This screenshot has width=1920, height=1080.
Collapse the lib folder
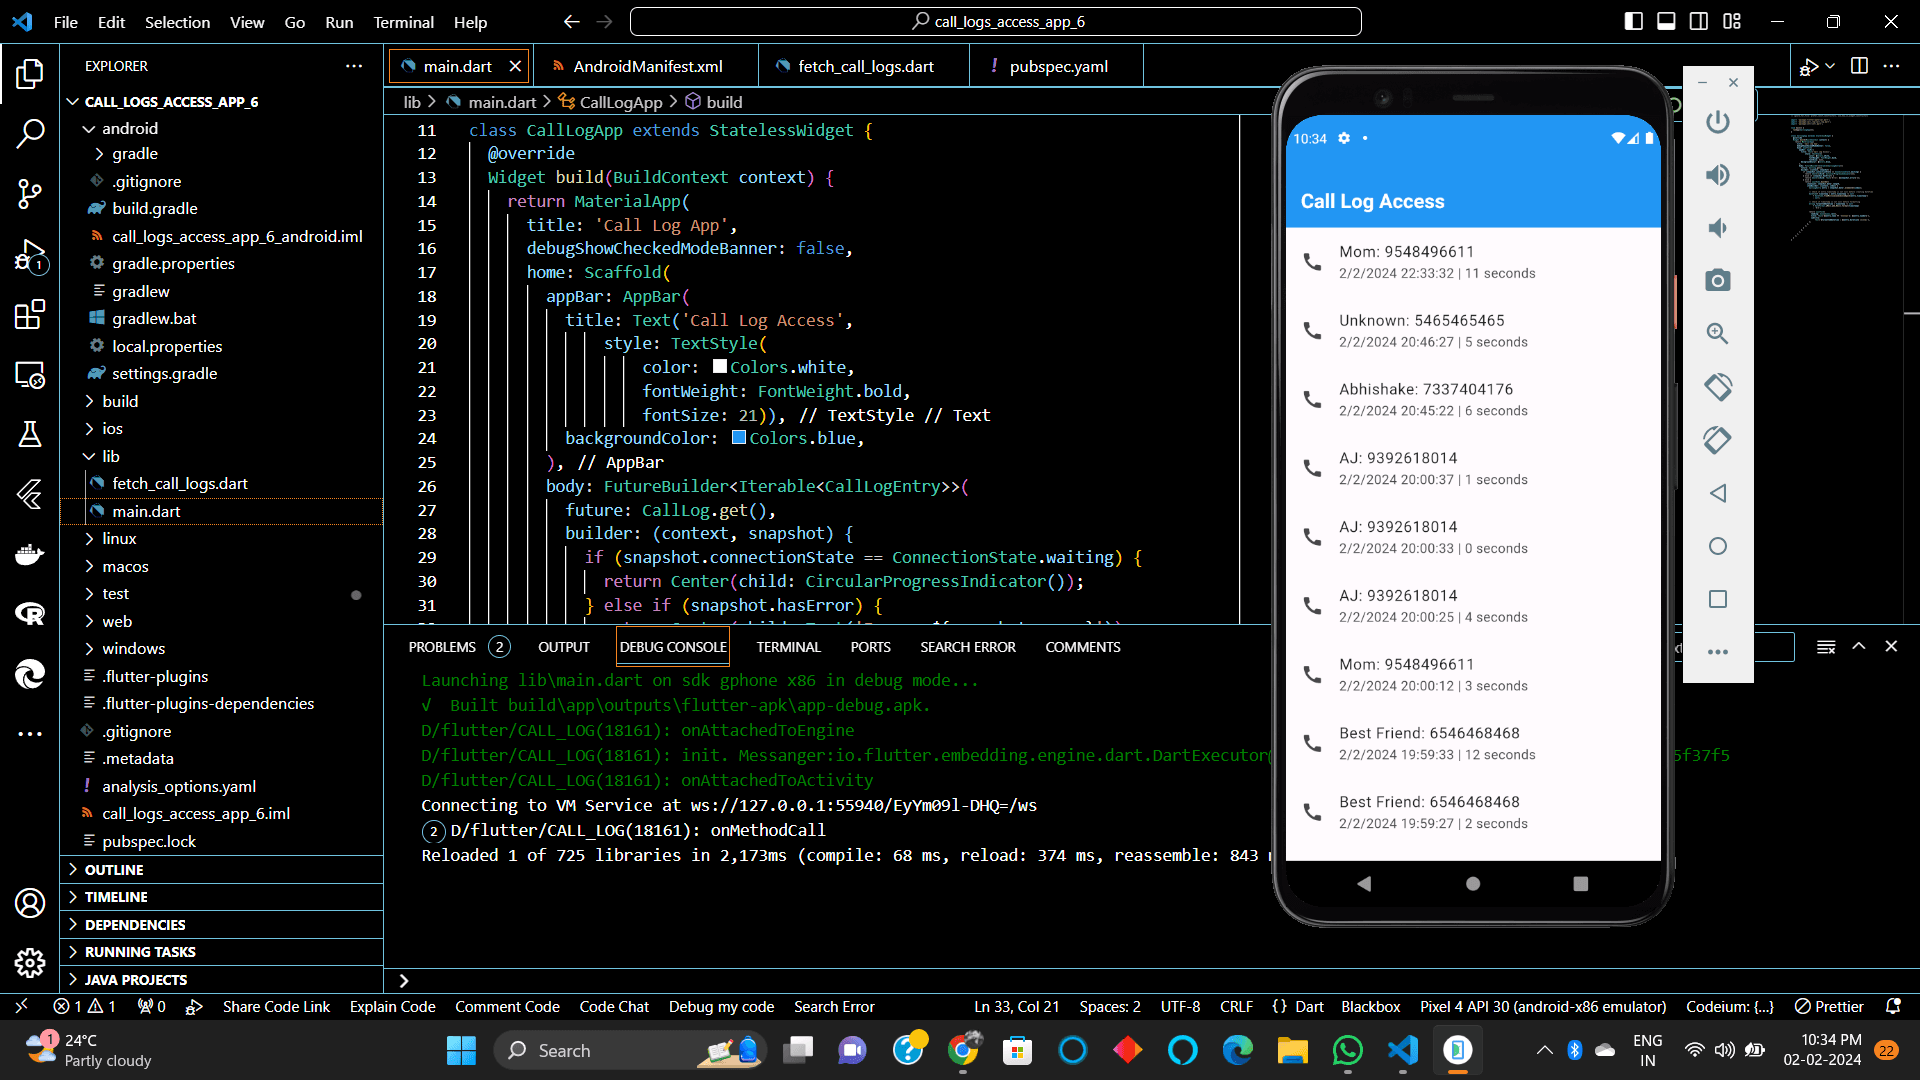click(x=110, y=456)
